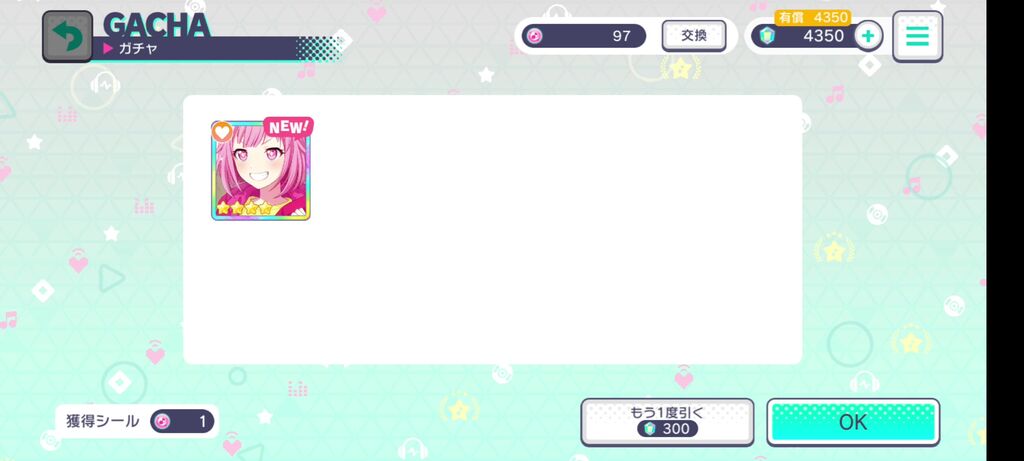Tap the crystal gem icon beside 4350
This screenshot has height=461, width=1024.
coord(767,36)
